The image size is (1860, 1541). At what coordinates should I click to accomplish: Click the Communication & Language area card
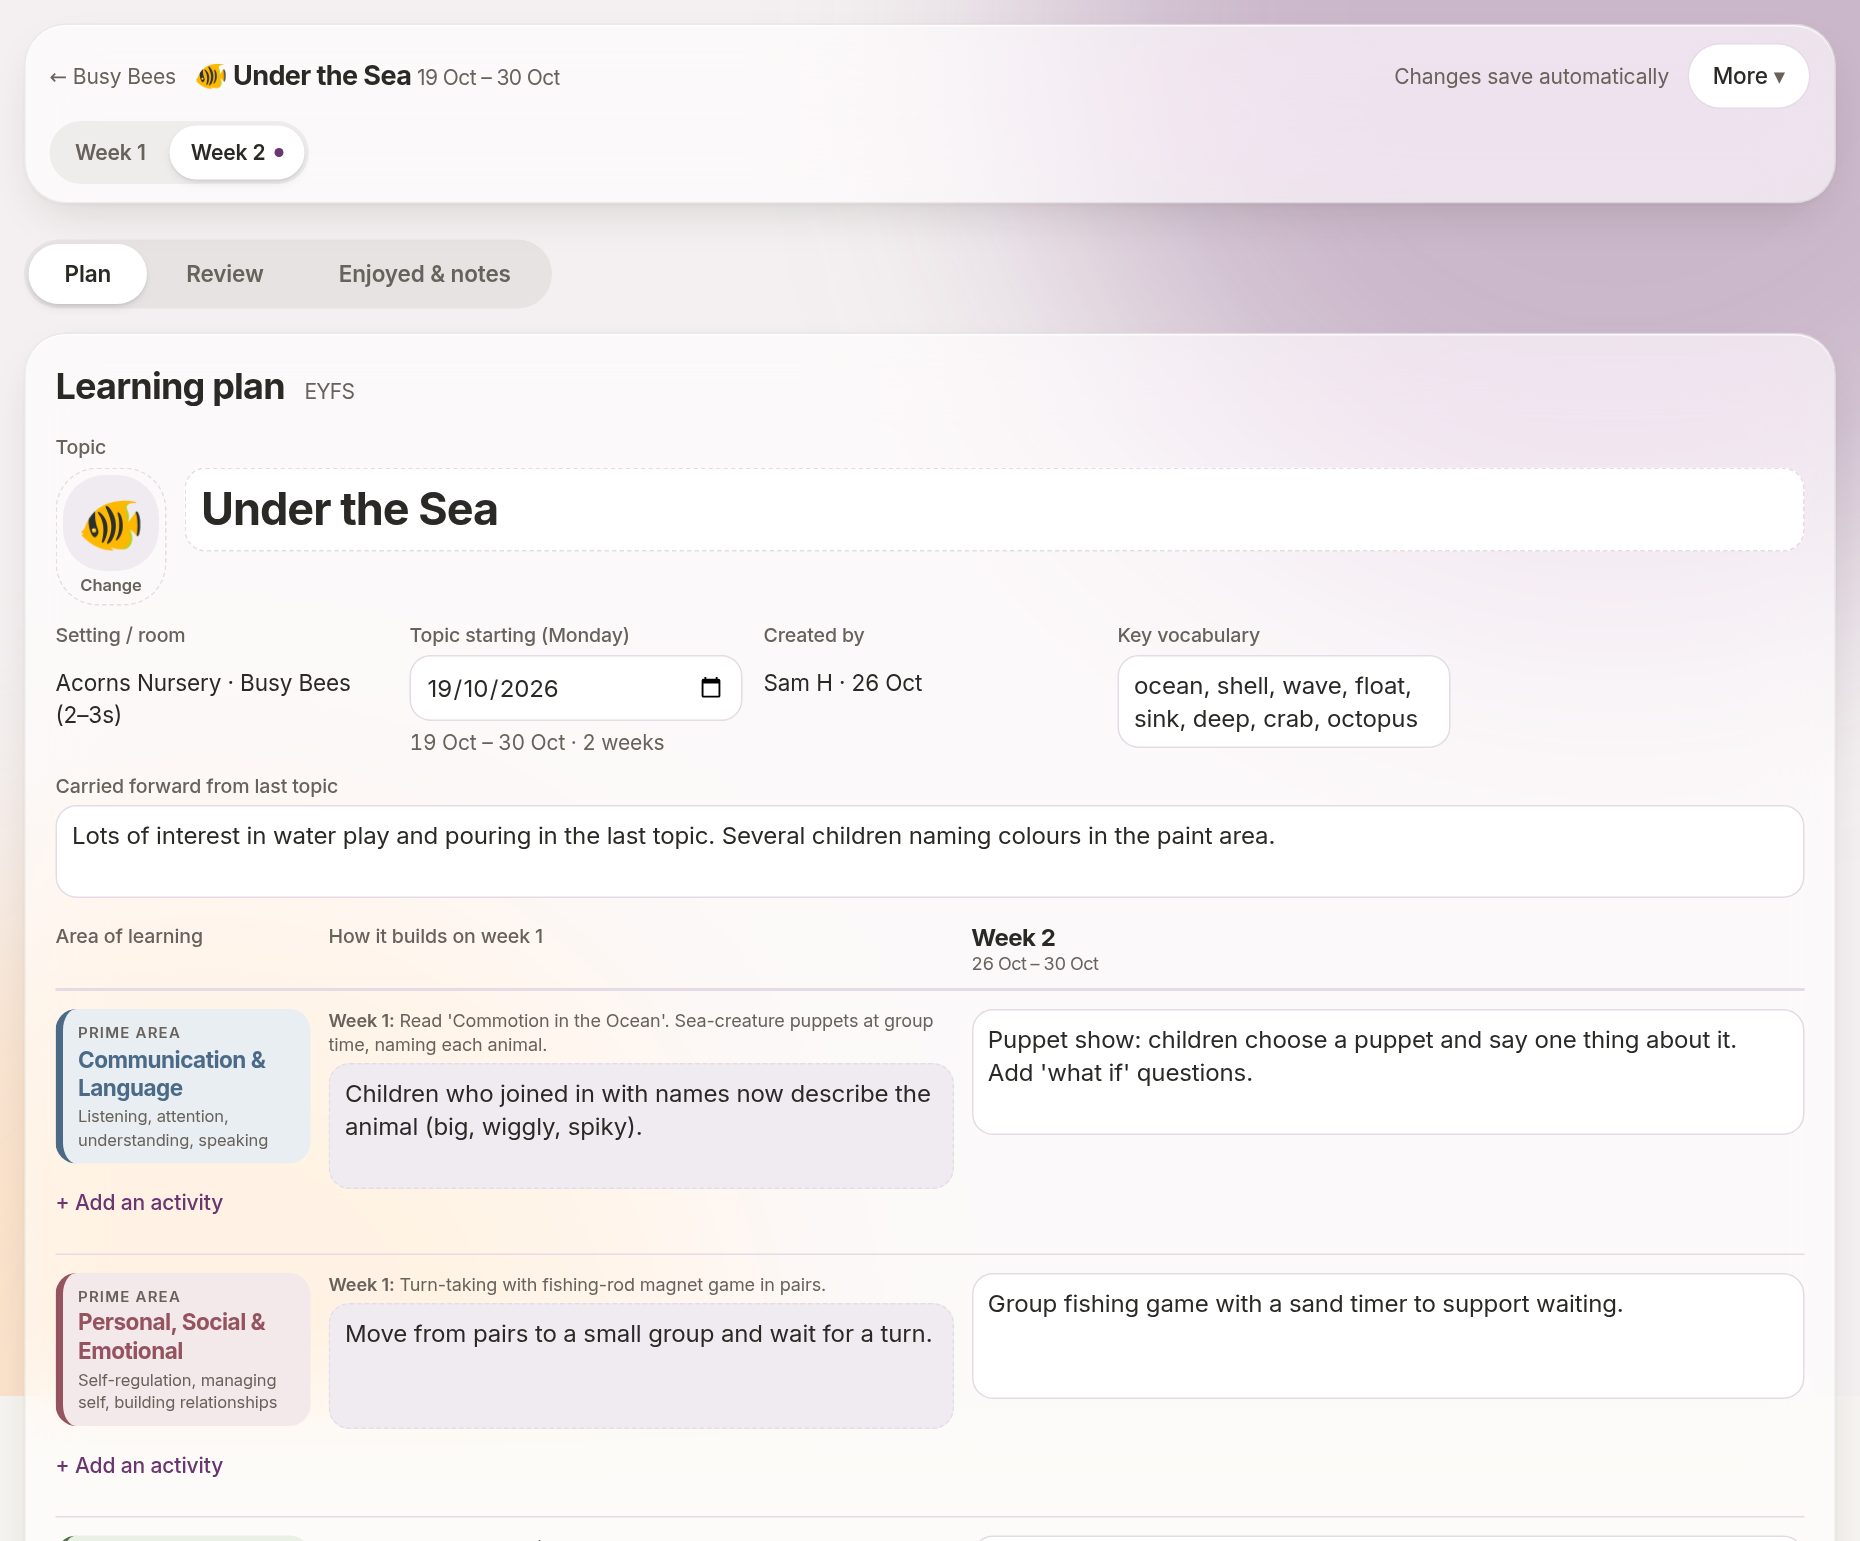tap(183, 1086)
